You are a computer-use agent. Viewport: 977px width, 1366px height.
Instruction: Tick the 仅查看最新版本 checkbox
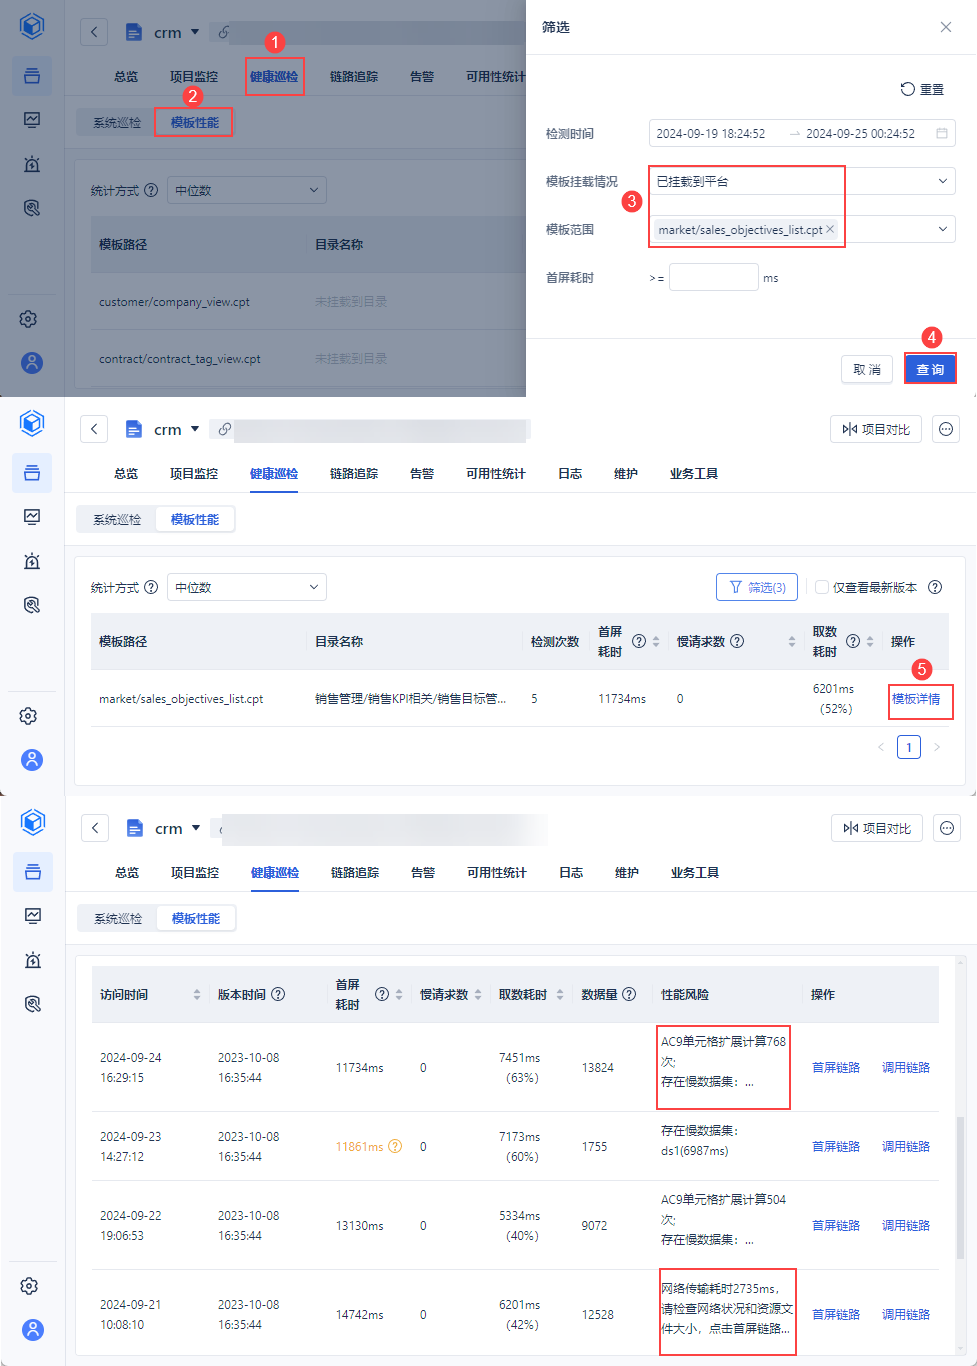822,587
